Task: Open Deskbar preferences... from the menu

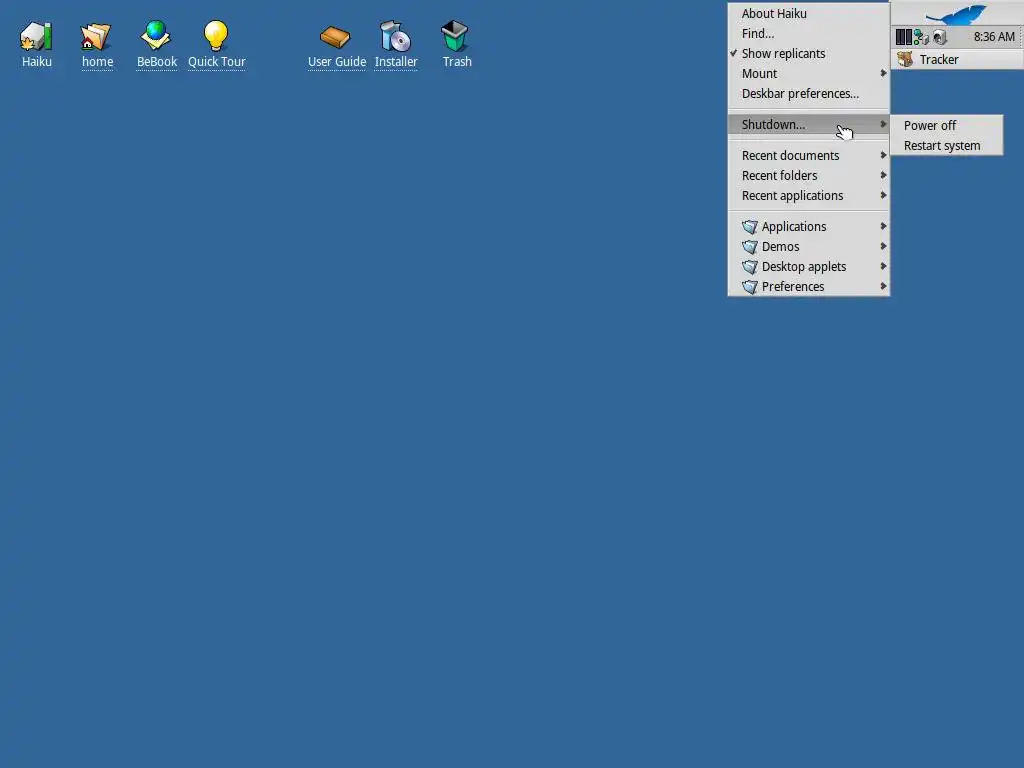Action: 808,93
